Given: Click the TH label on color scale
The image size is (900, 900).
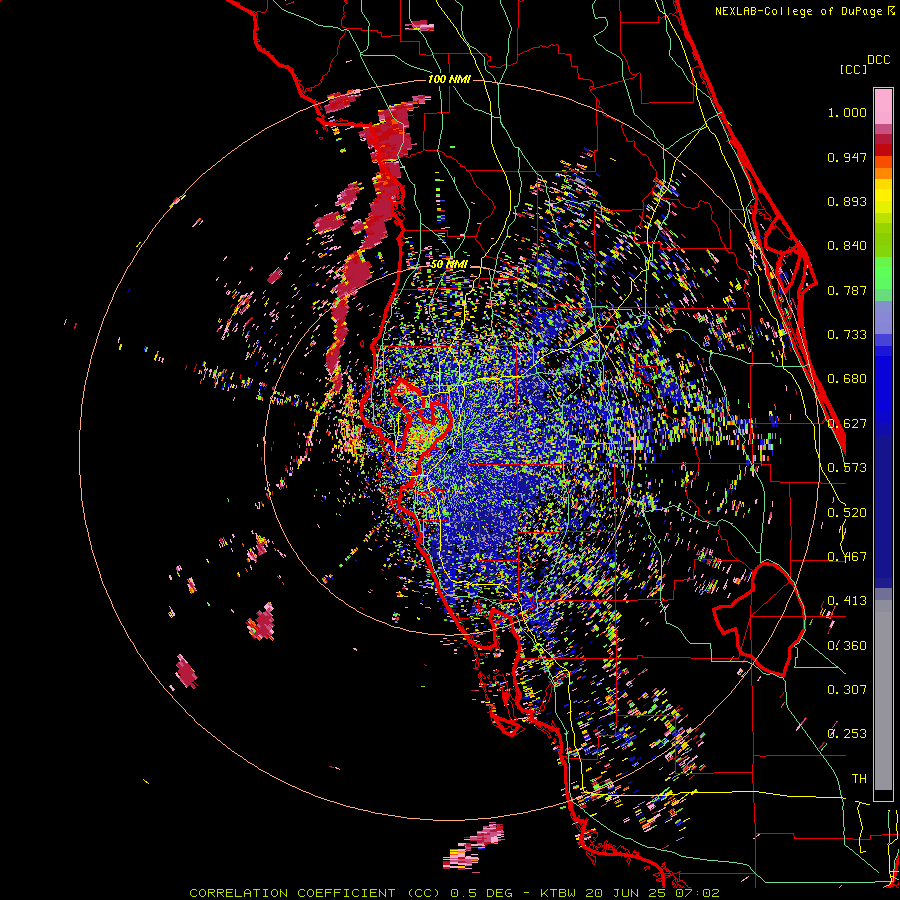Looking at the screenshot, I should click(x=859, y=779).
